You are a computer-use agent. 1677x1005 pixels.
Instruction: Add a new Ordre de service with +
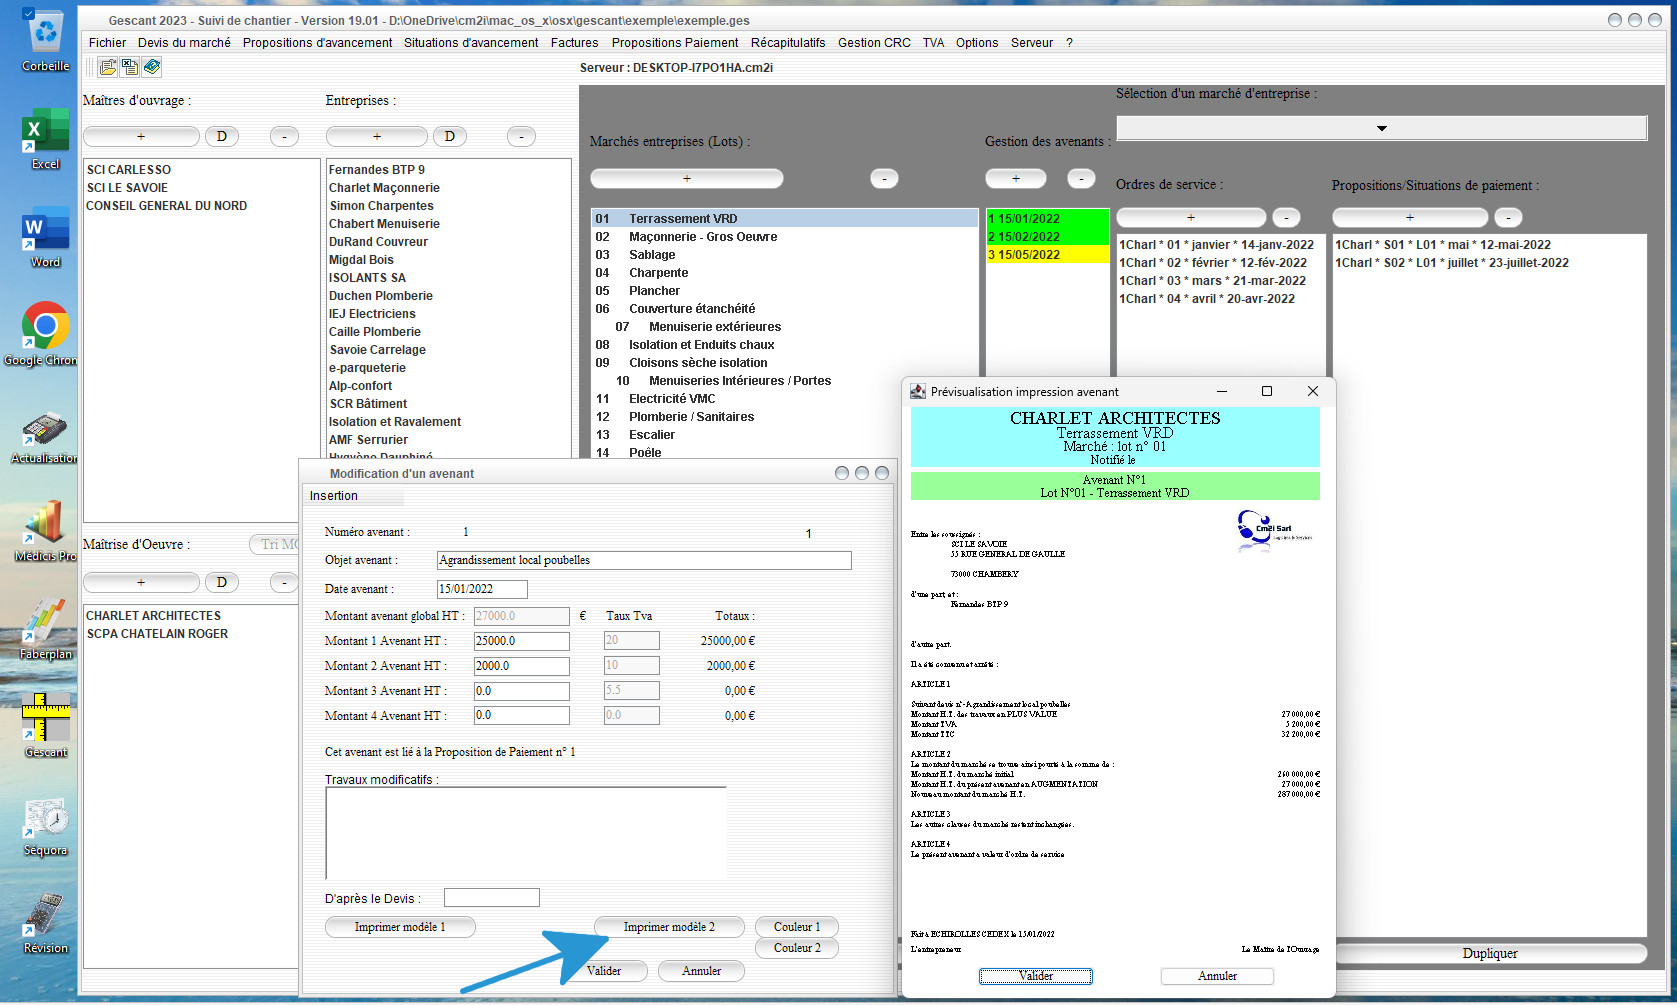[x=1191, y=217]
